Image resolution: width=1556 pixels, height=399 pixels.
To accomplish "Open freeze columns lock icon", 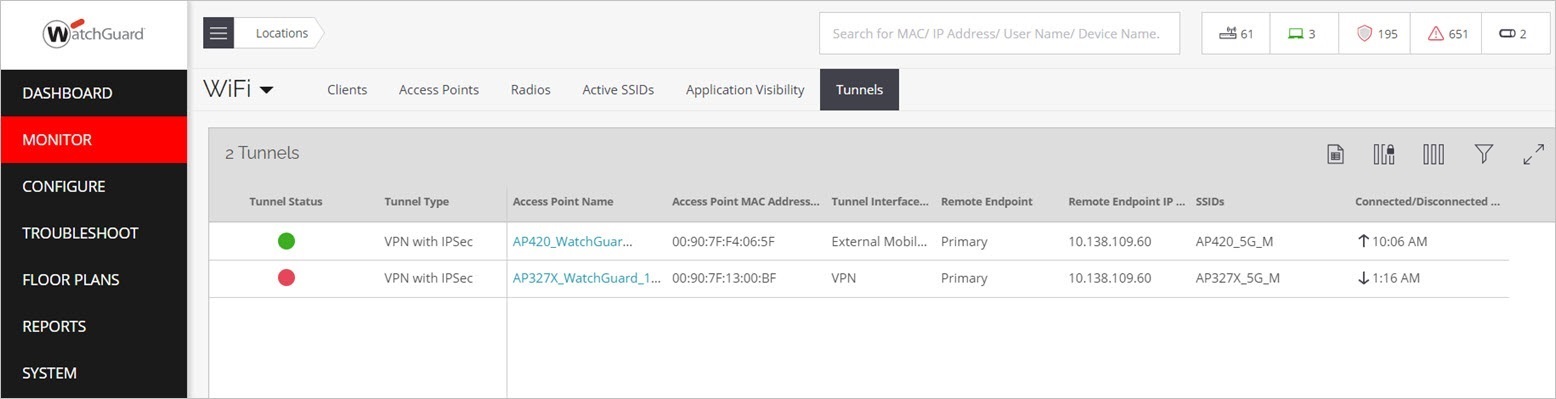I will click(1384, 154).
